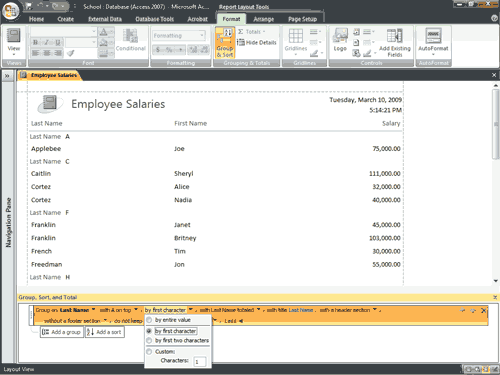This screenshot has height=375, width=500.
Task: Open Conditional formatting
Action: coord(131,41)
